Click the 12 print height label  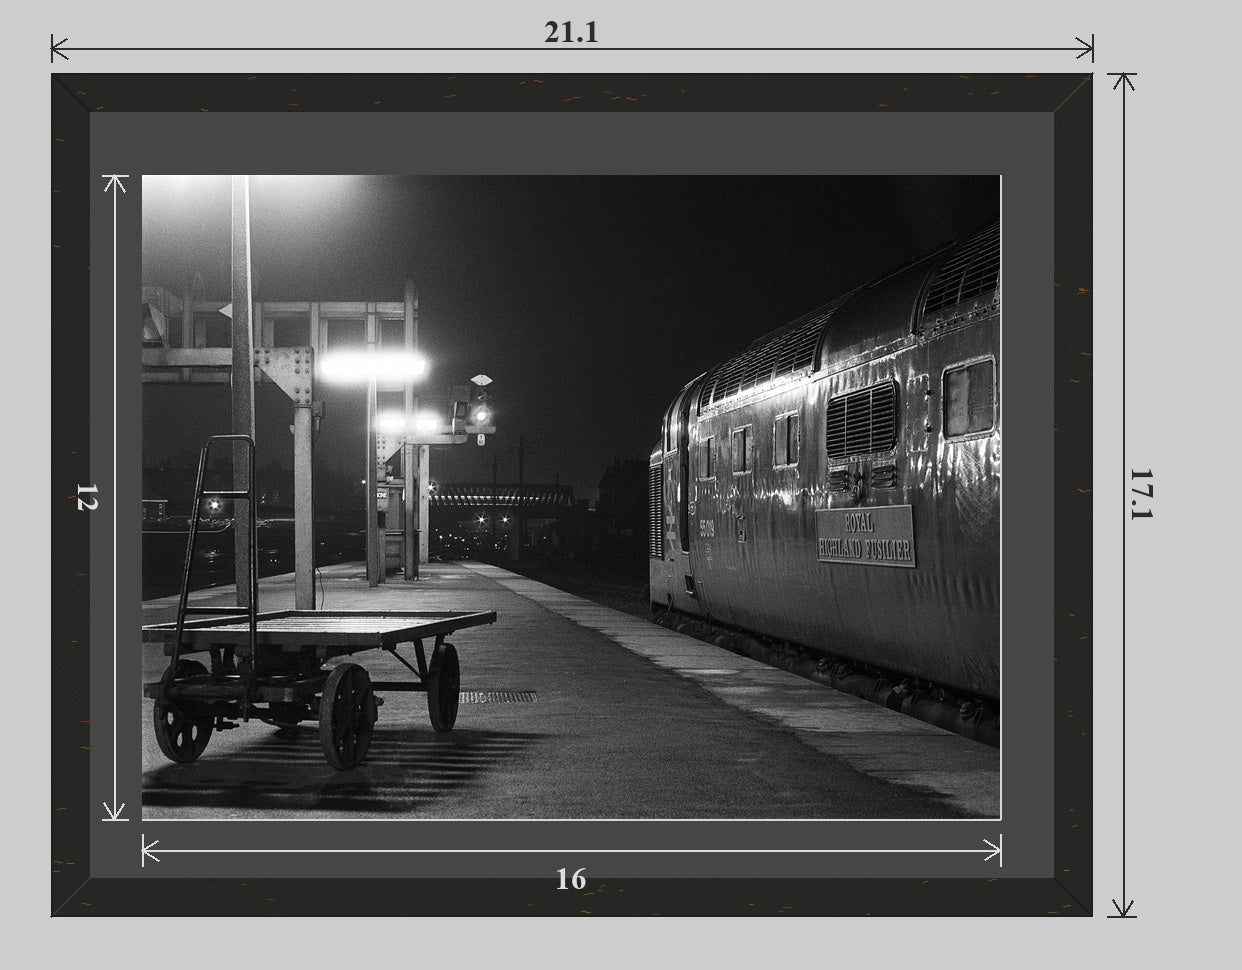pyautogui.click(x=87, y=497)
